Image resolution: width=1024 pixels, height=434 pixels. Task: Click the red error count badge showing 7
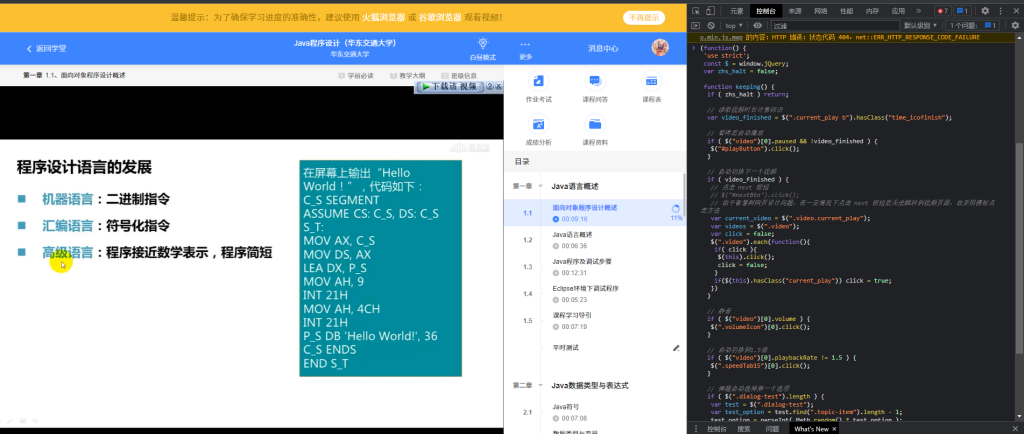click(942, 10)
